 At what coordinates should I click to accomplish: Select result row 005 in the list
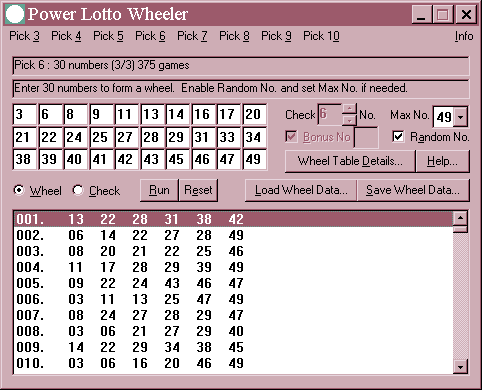(x=234, y=283)
